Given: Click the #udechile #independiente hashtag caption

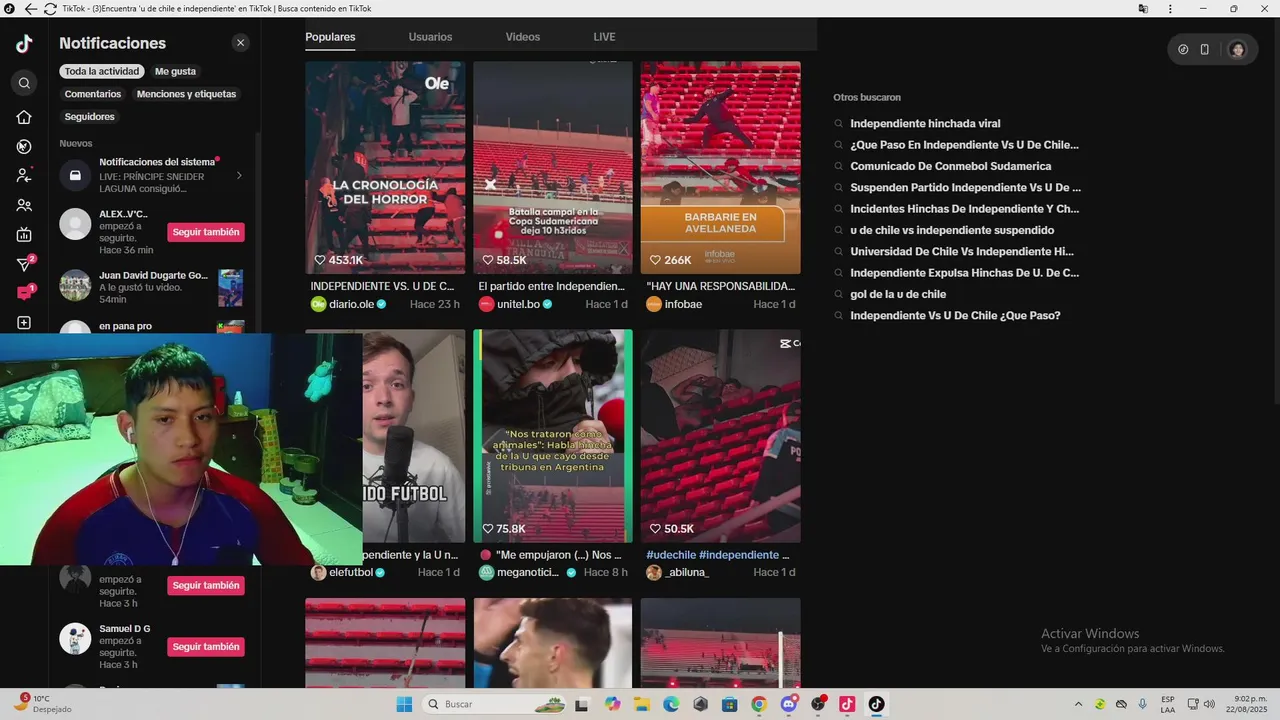Looking at the screenshot, I should point(718,555).
